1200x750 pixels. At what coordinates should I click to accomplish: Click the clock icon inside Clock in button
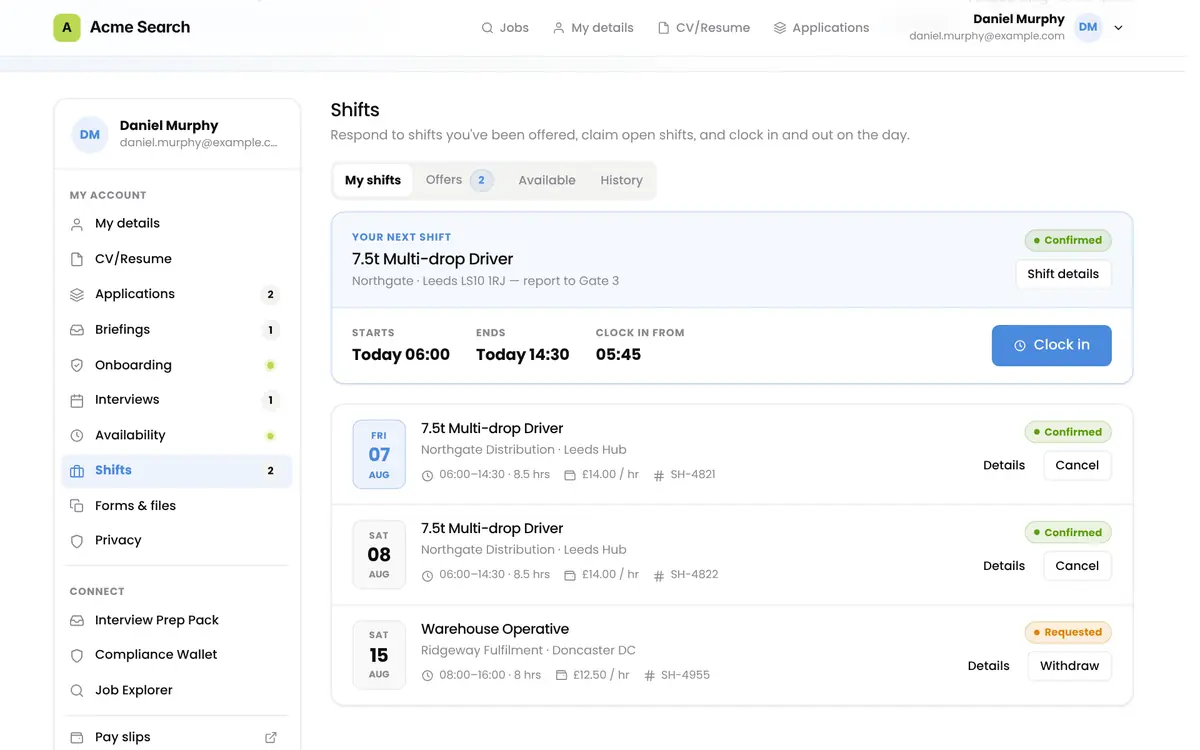[1020, 345]
